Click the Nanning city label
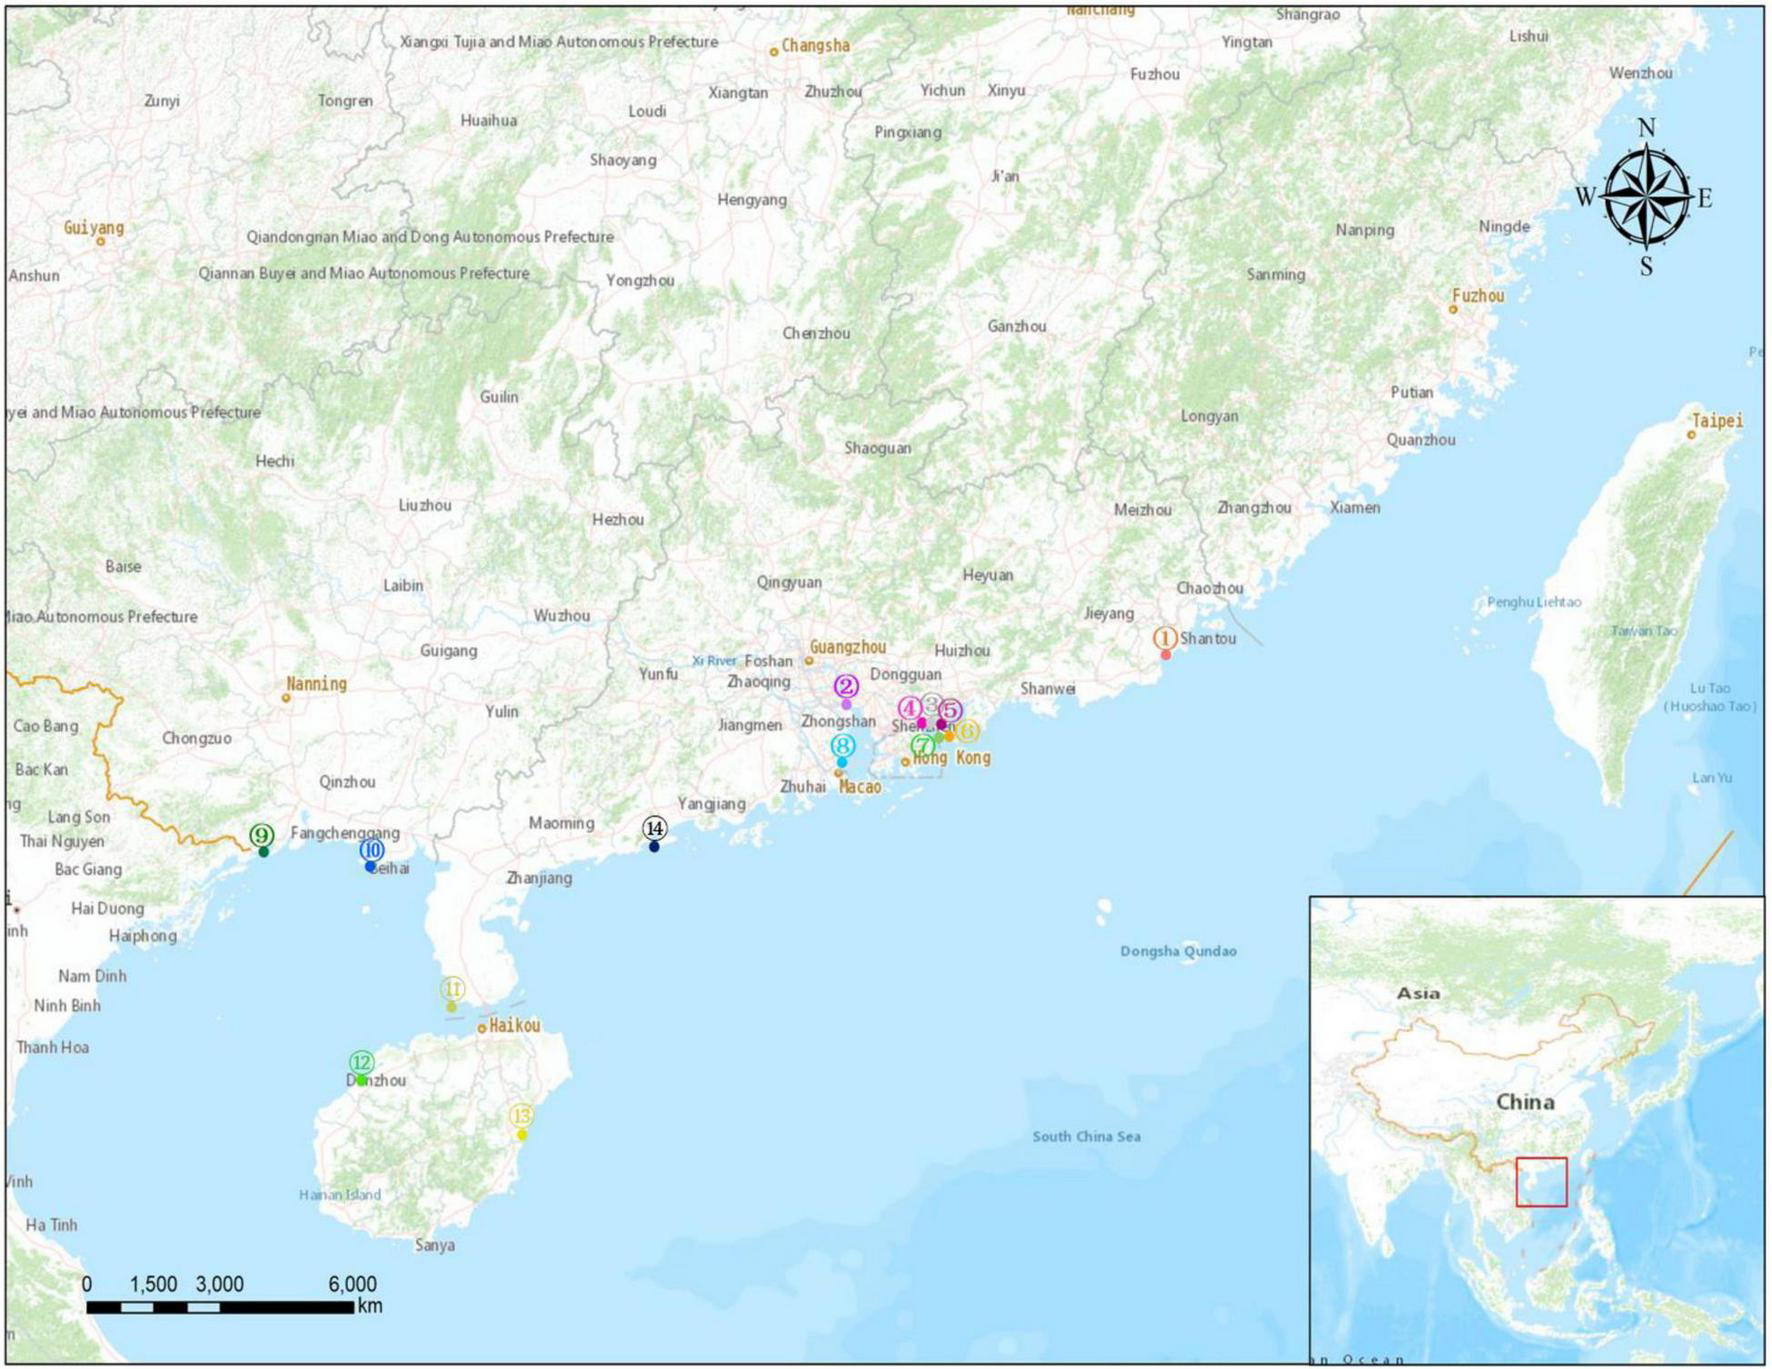The image size is (1772, 1369). coord(316,684)
